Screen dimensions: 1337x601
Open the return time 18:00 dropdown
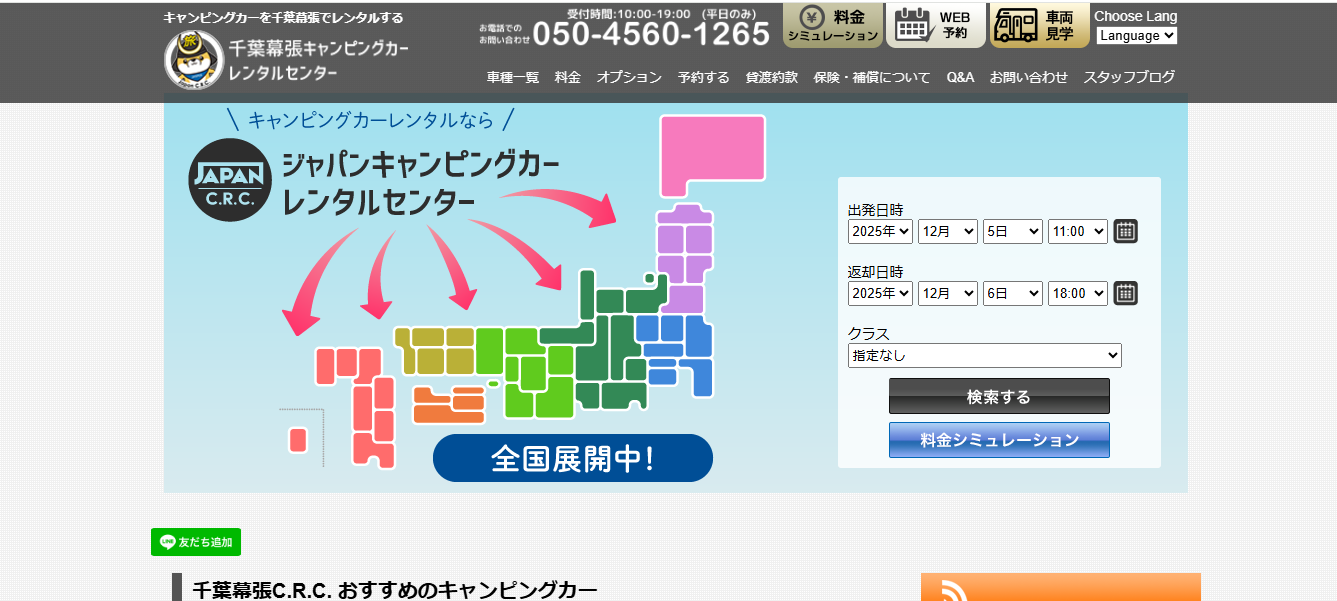[x=1077, y=293]
